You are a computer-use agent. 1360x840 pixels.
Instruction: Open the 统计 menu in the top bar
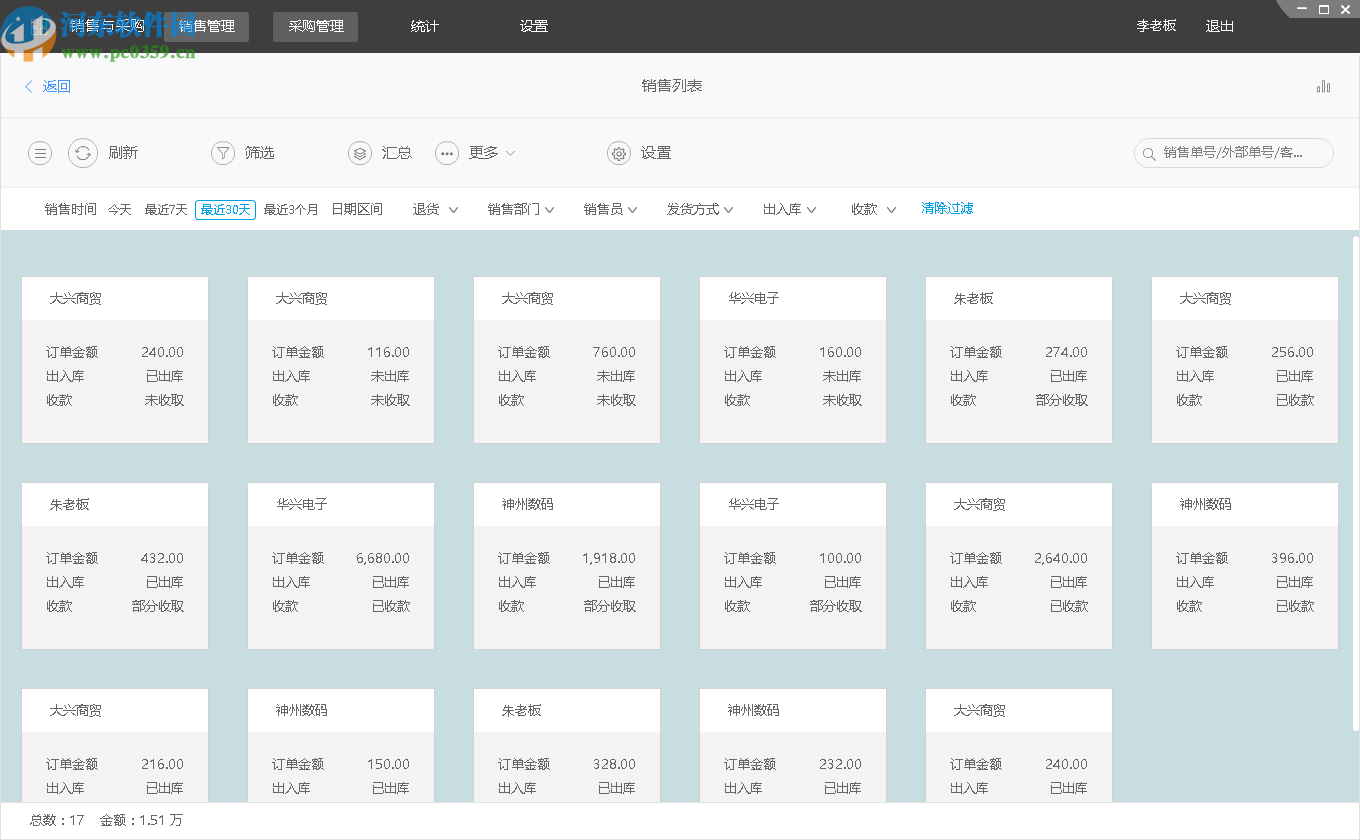click(x=424, y=26)
